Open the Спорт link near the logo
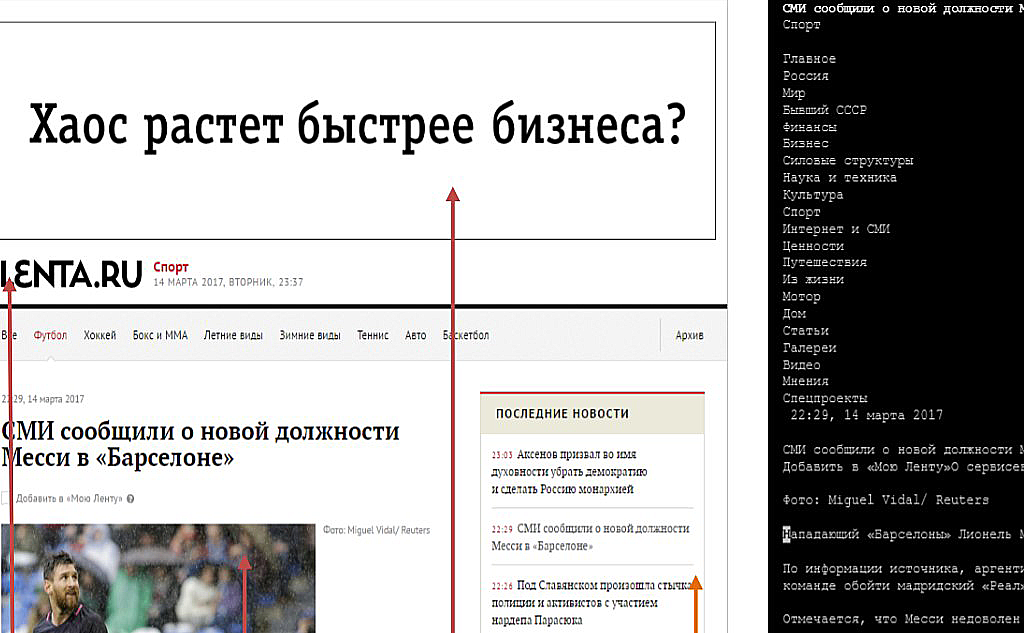 [x=170, y=267]
